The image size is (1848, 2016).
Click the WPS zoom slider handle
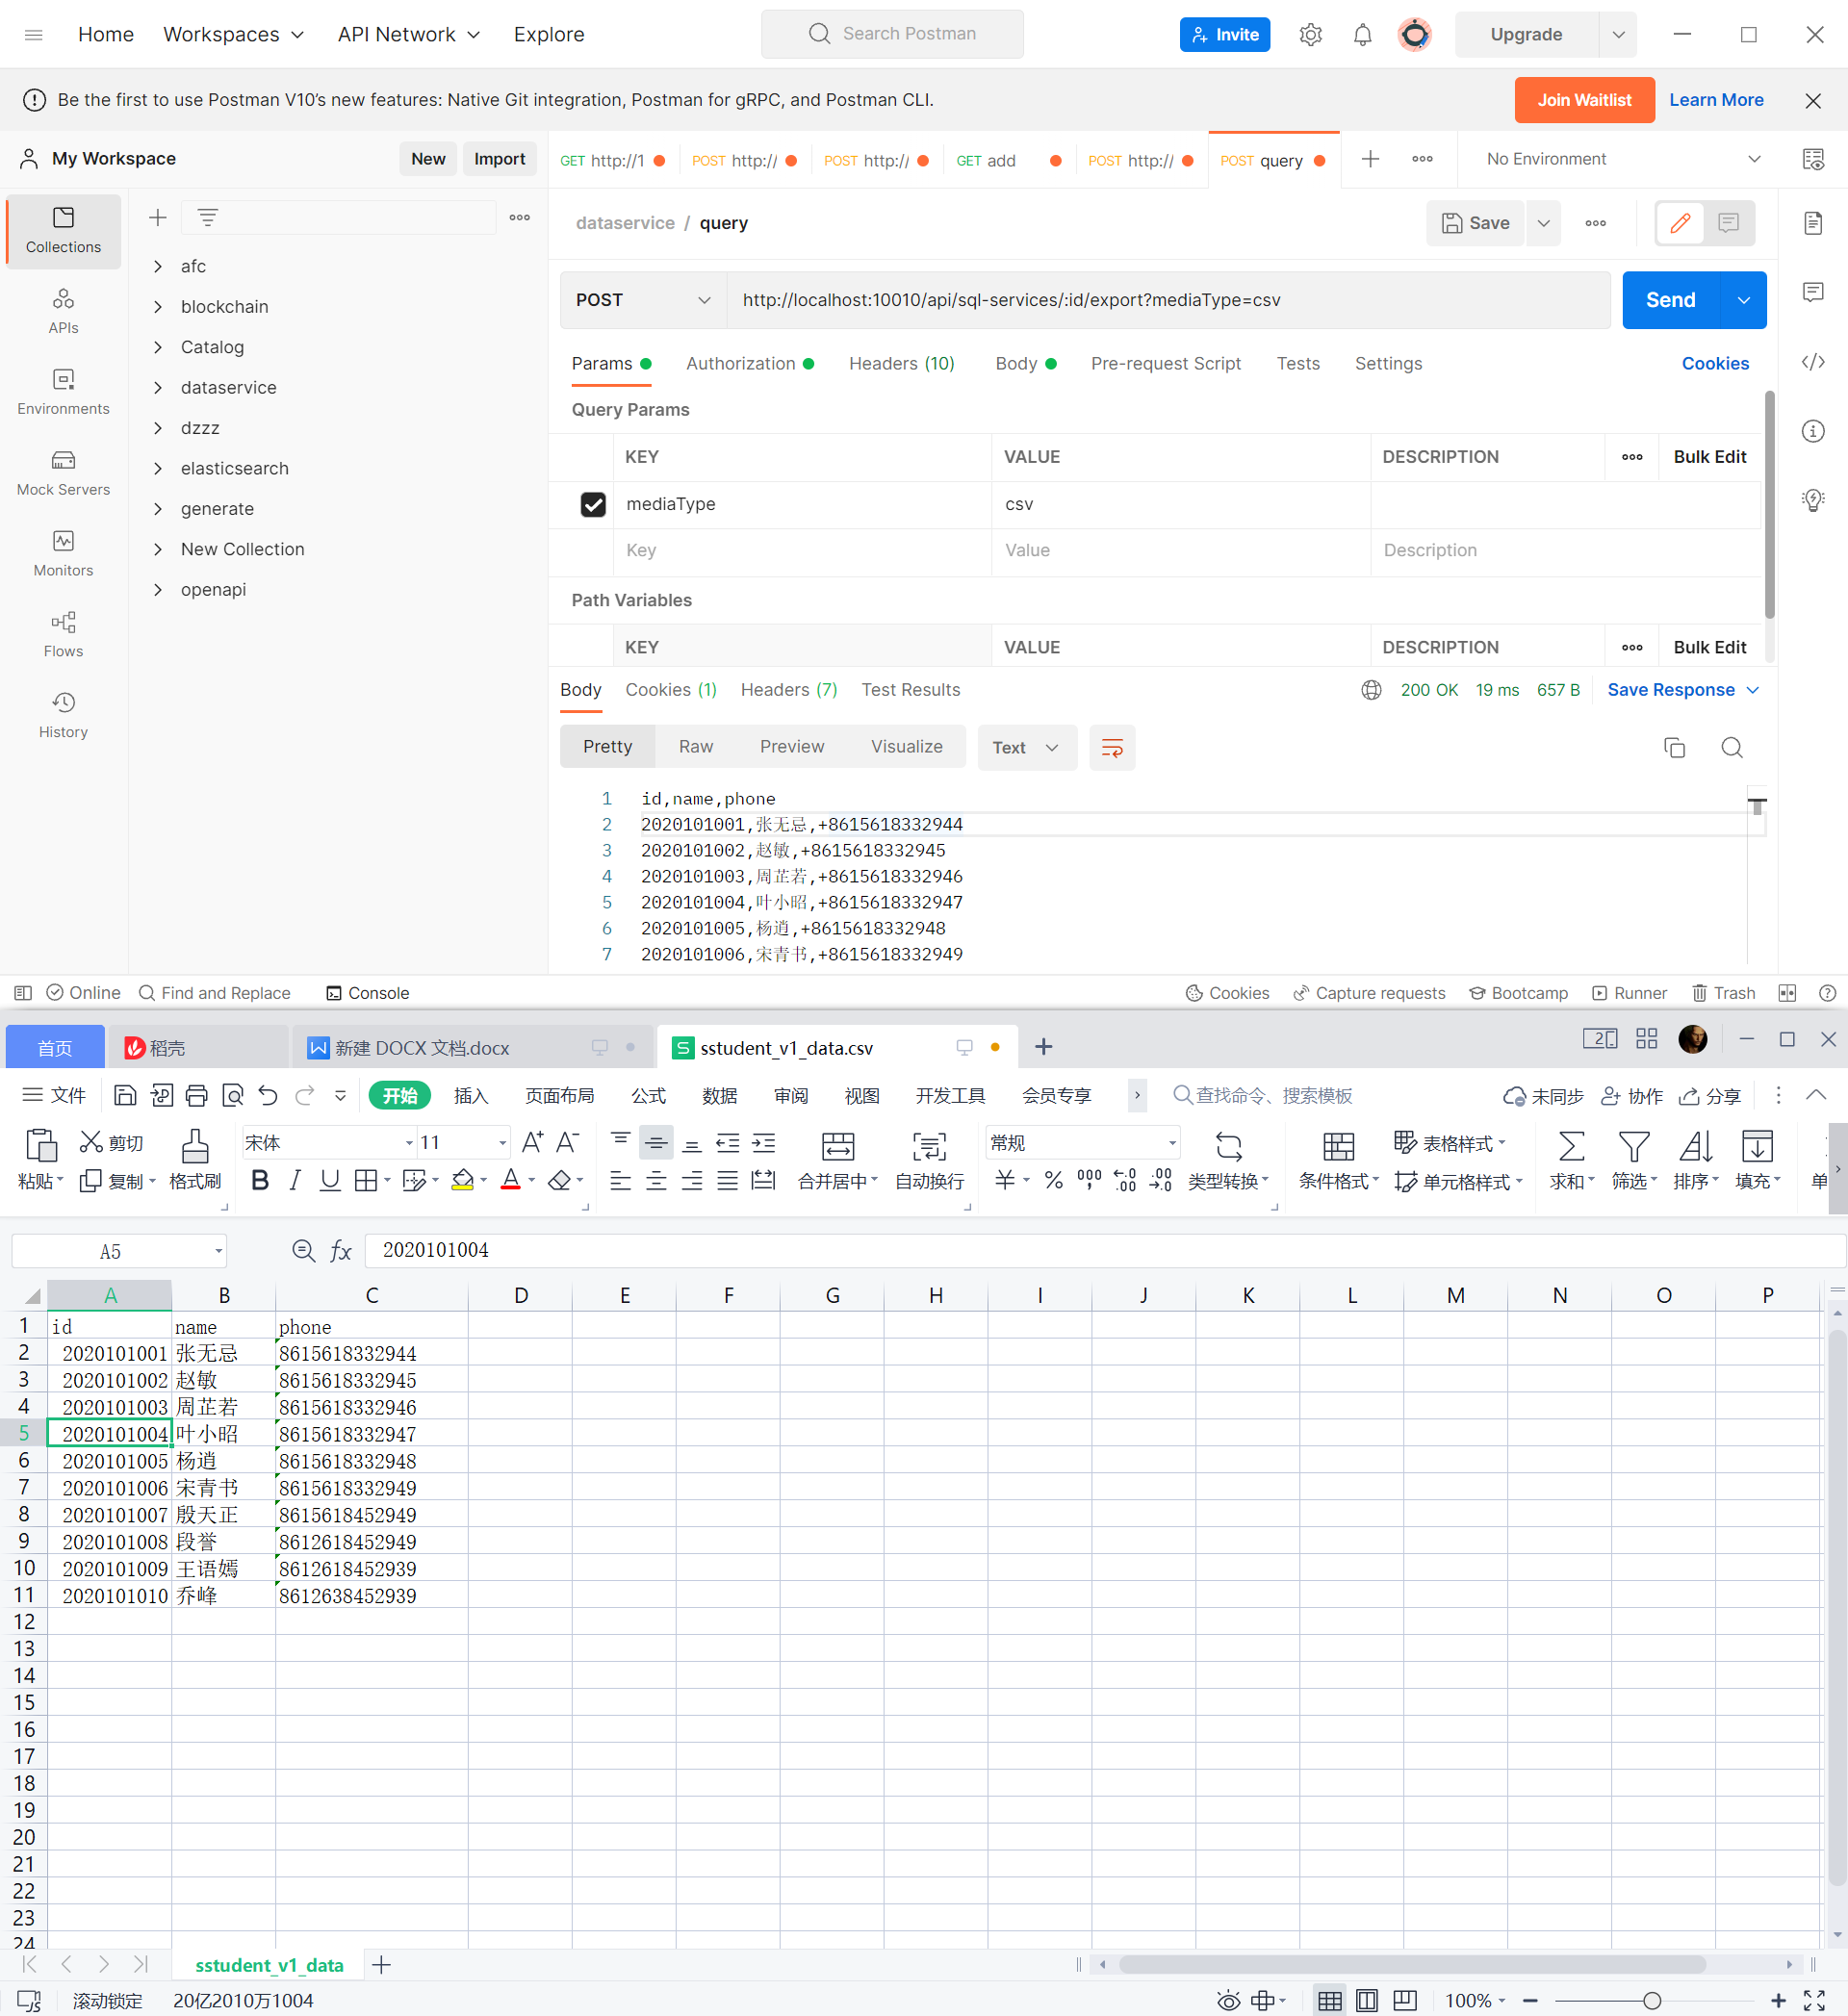pyautogui.click(x=1652, y=2001)
